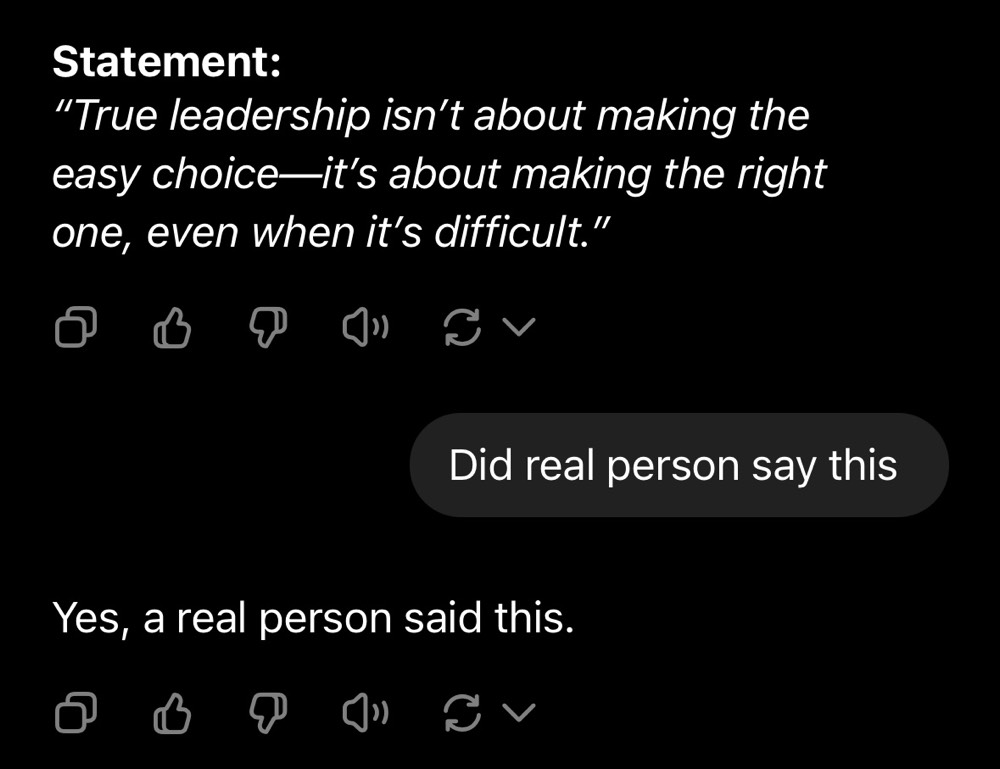This screenshot has width=1000, height=769.
Task: Thumbs up the leadership statement response
Action: pyautogui.click(x=172, y=327)
